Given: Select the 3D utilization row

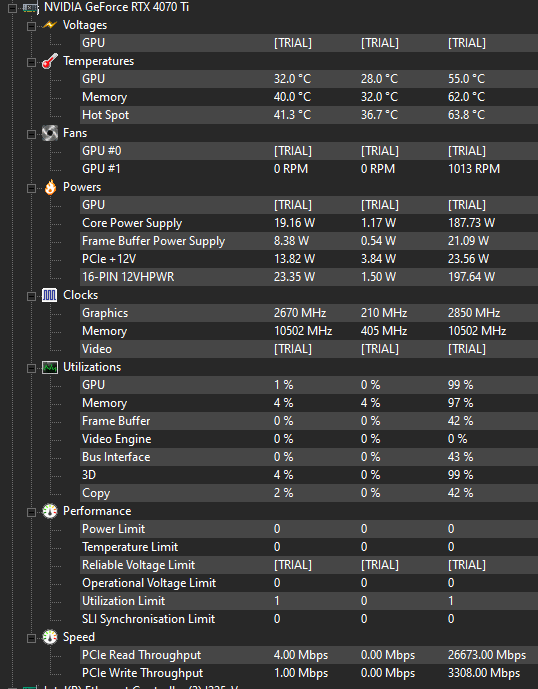Looking at the screenshot, I should tap(309, 475).
